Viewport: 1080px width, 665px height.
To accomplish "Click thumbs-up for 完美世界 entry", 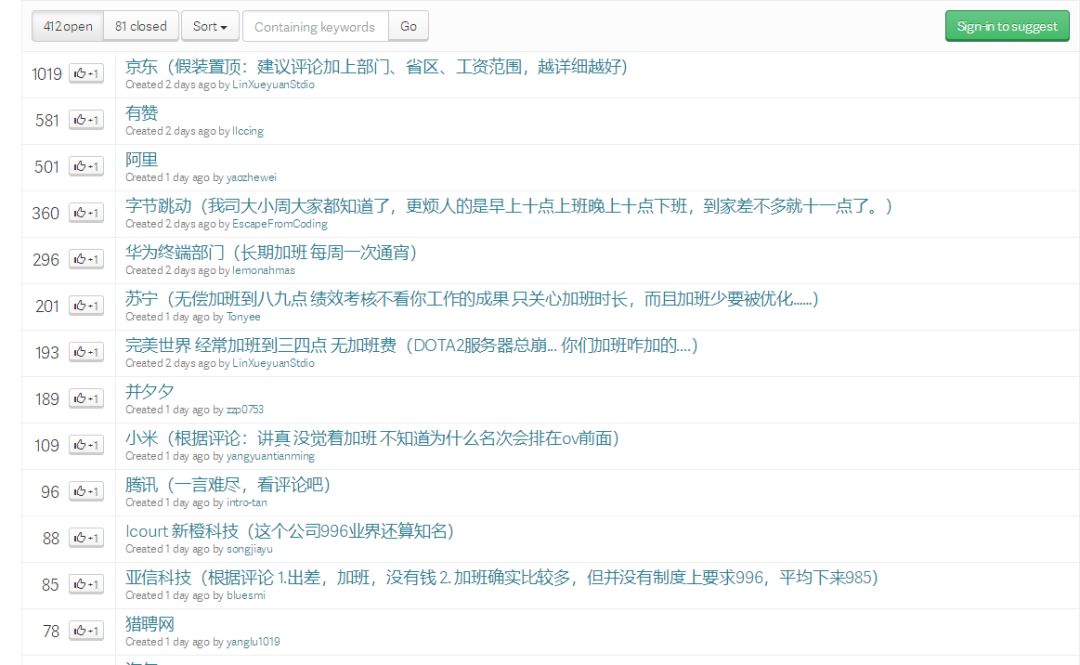I will pyautogui.click(x=86, y=352).
